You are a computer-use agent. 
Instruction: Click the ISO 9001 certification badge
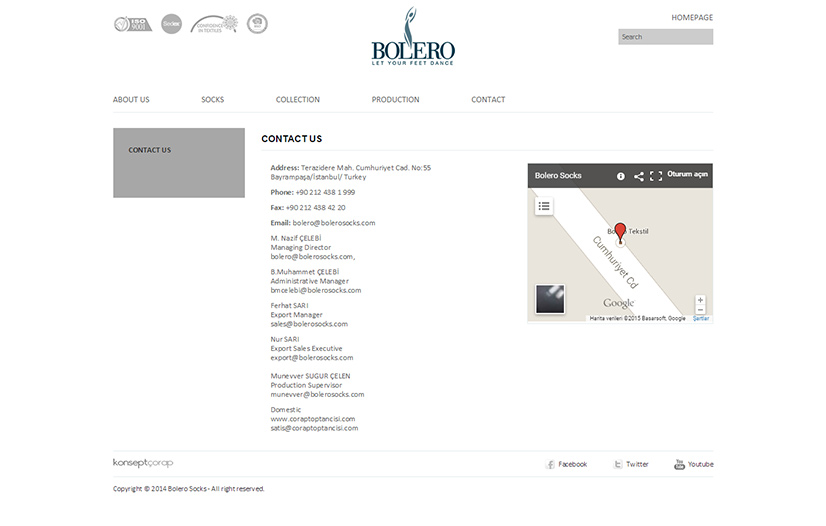pyautogui.click(x=133, y=24)
